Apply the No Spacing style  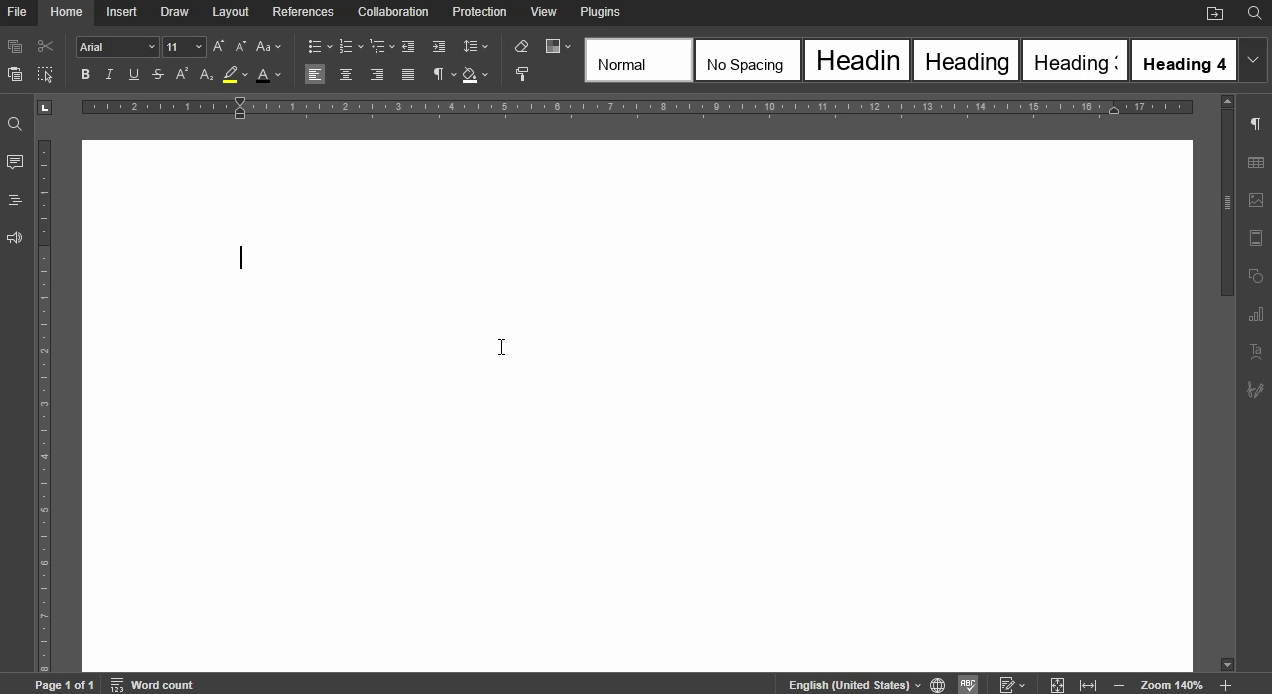[748, 60]
